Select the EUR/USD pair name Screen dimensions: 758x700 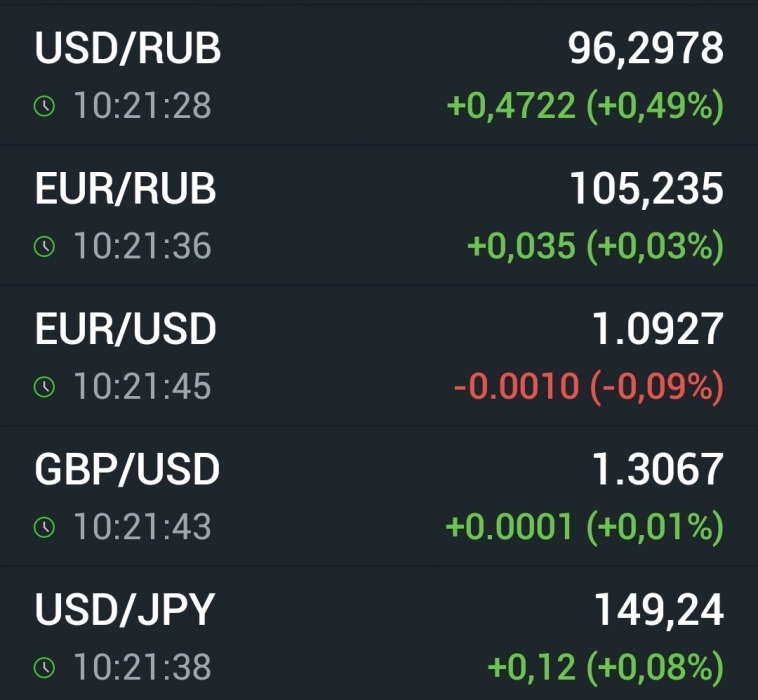[x=125, y=329]
